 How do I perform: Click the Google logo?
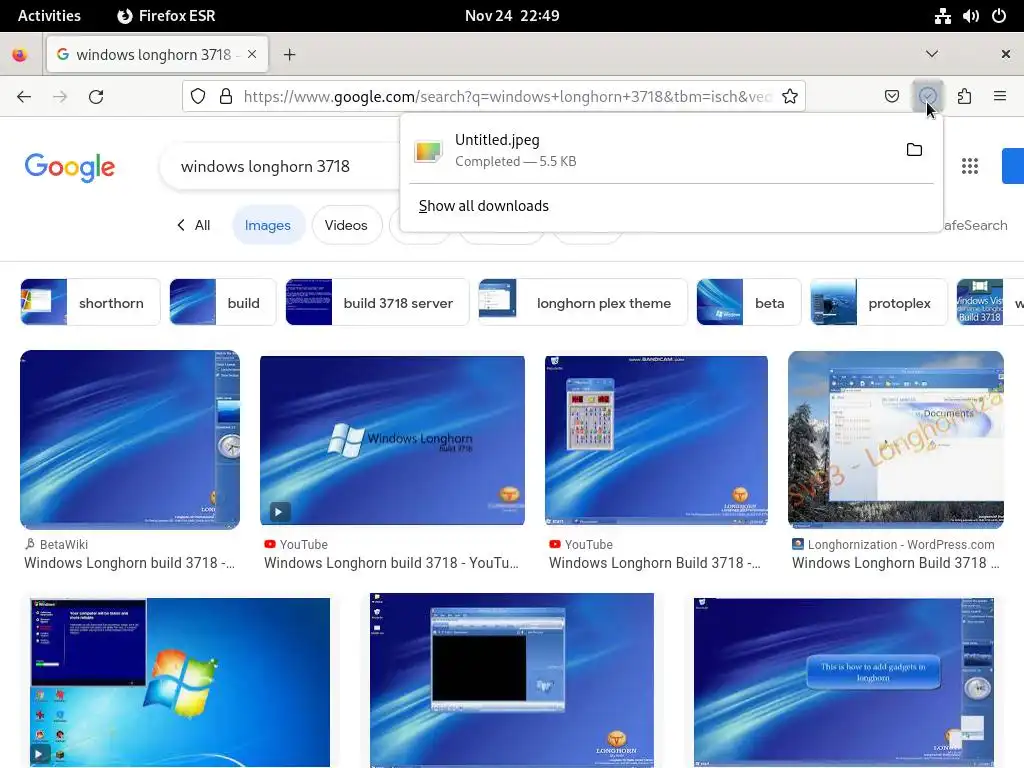pyautogui.click(x=70, y=167)
